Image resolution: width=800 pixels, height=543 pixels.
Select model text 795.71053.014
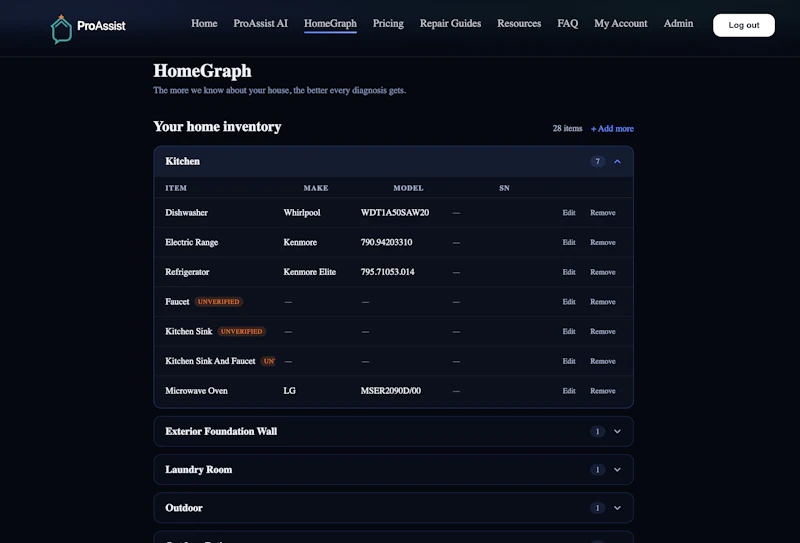click(x=387, y=272)
